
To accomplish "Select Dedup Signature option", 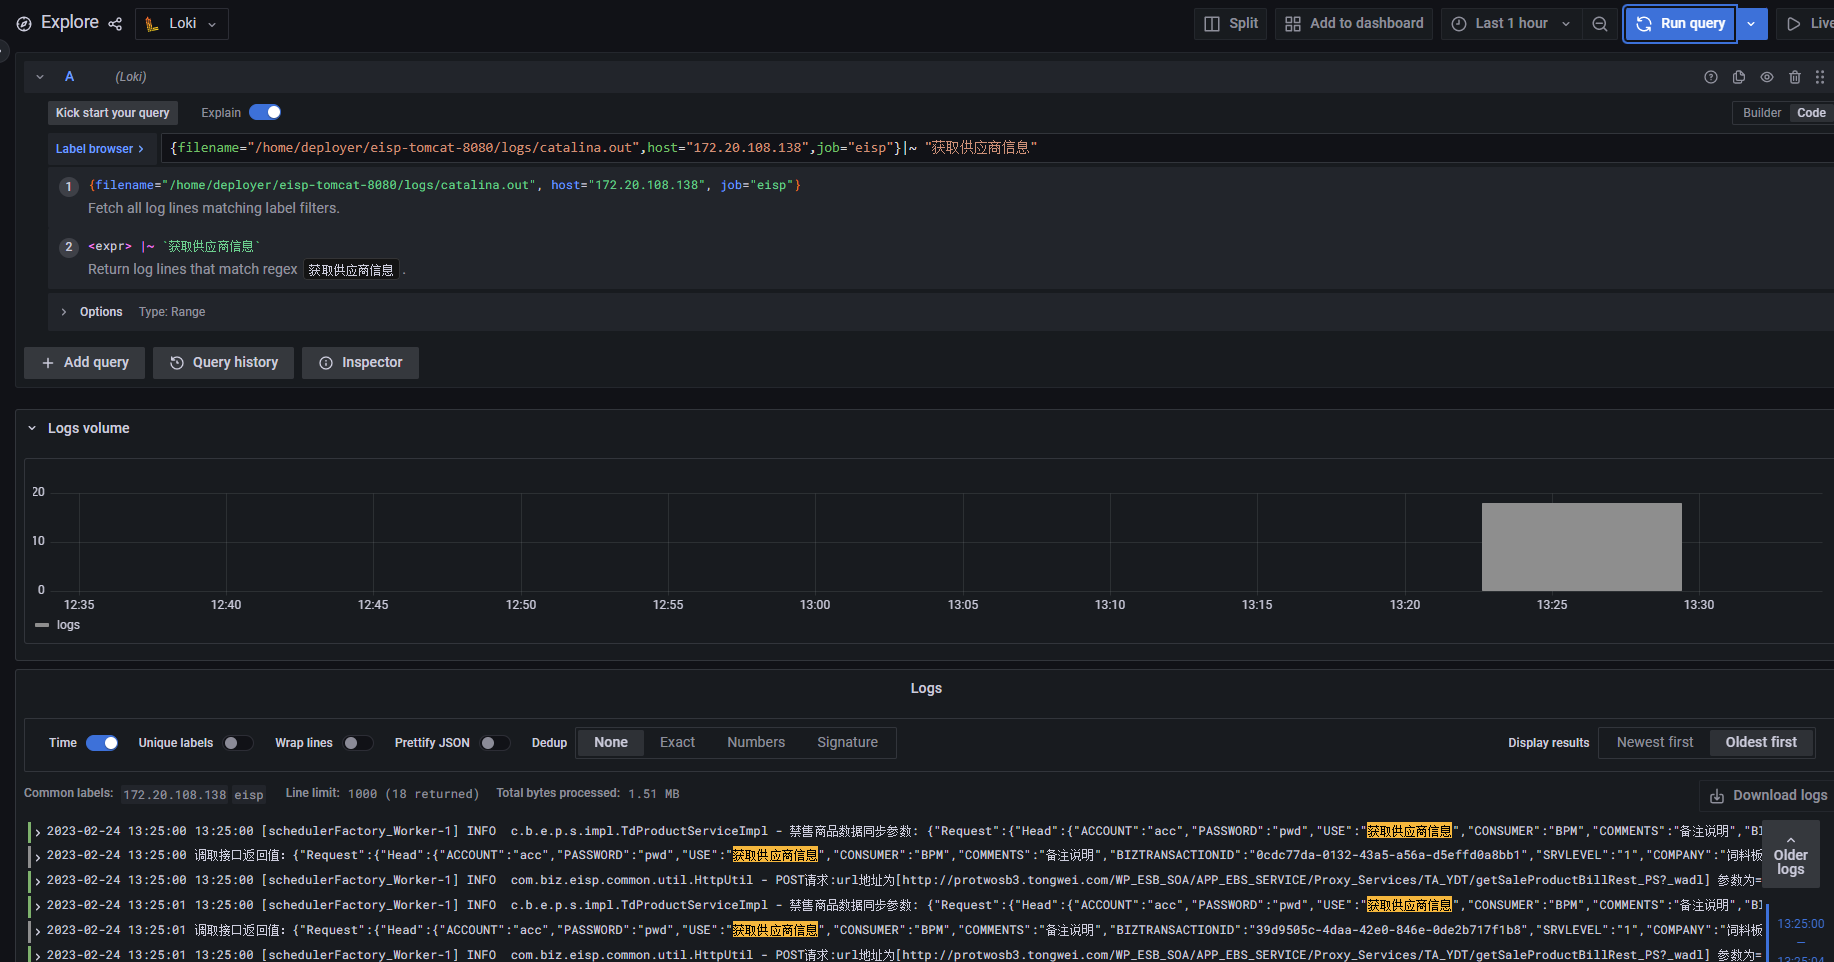I will click(847, 743).
